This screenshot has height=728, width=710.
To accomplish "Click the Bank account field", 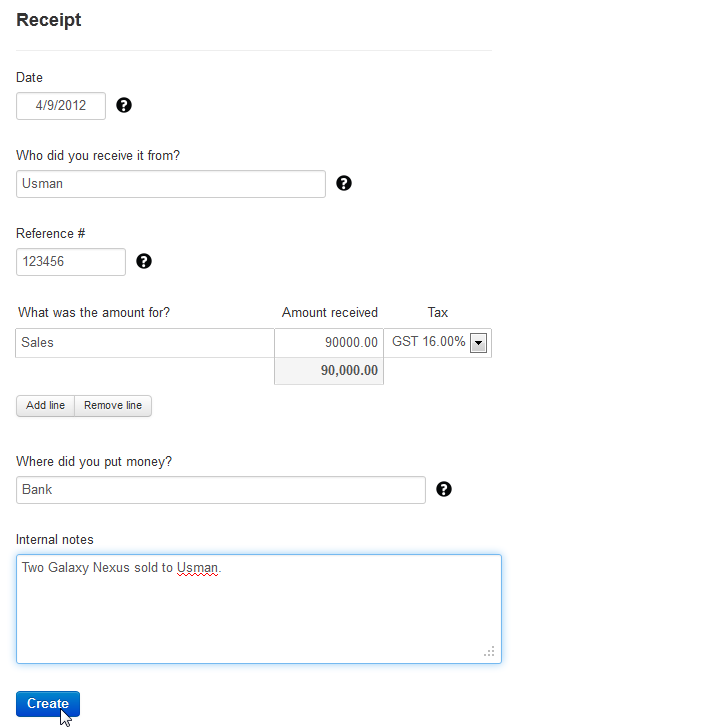I will [221, 490].
